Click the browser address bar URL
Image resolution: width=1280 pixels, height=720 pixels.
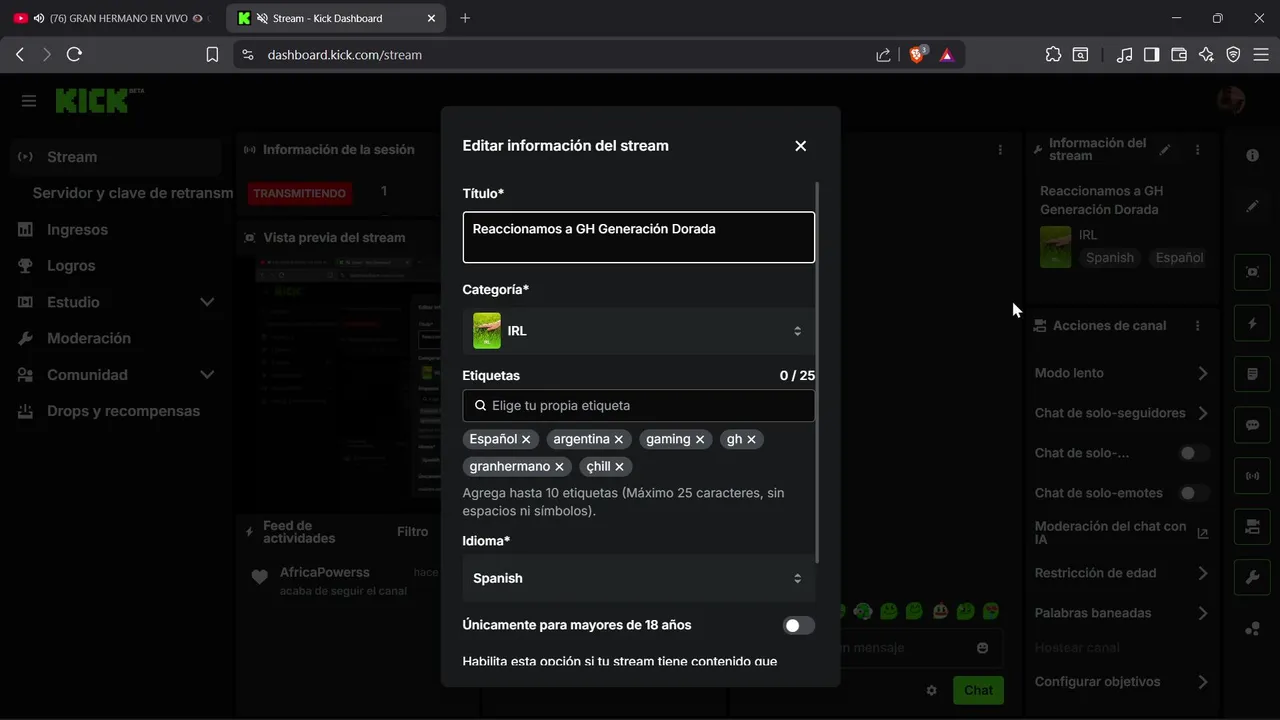pos(344,55)
